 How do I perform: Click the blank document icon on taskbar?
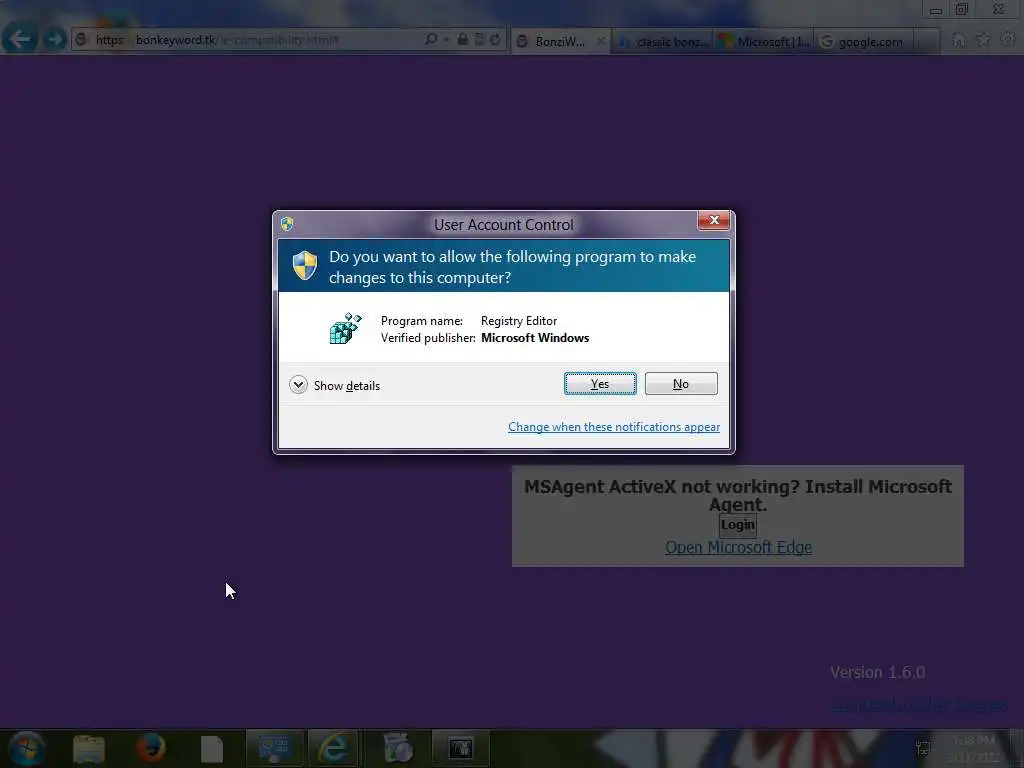tap(211, 749)
